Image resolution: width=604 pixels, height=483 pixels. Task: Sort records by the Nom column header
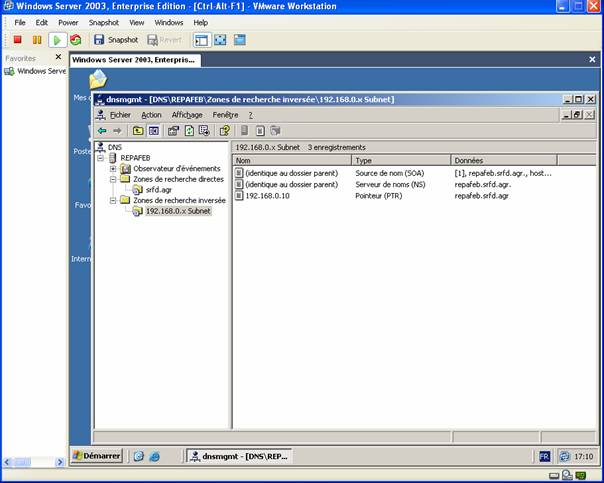292,160
